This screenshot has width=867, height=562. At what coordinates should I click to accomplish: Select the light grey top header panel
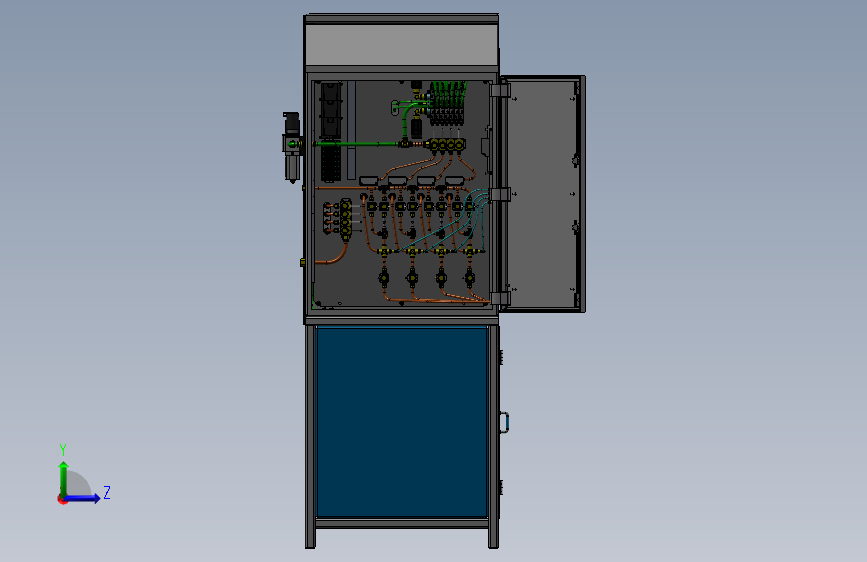pyautogui.click(x=402, y=44)
